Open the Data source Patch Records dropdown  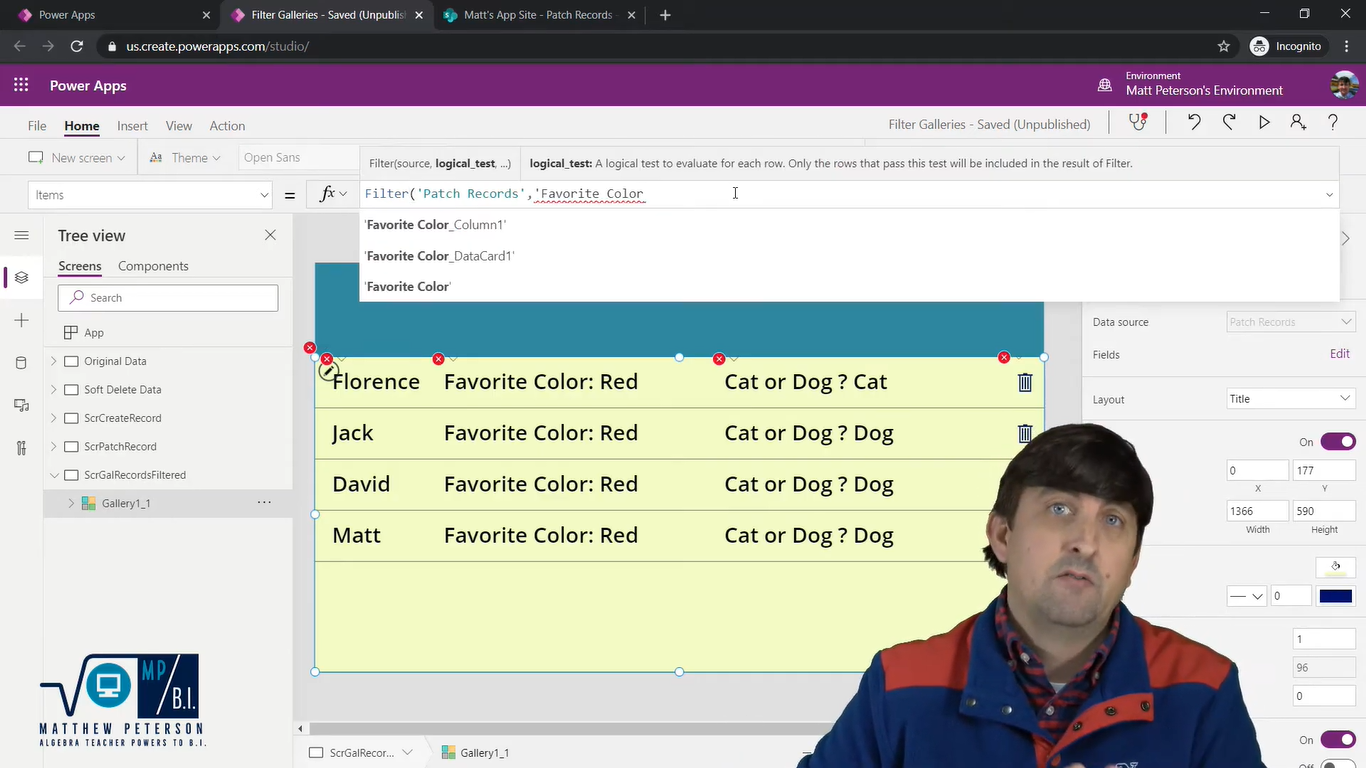tap(1290, 322)
